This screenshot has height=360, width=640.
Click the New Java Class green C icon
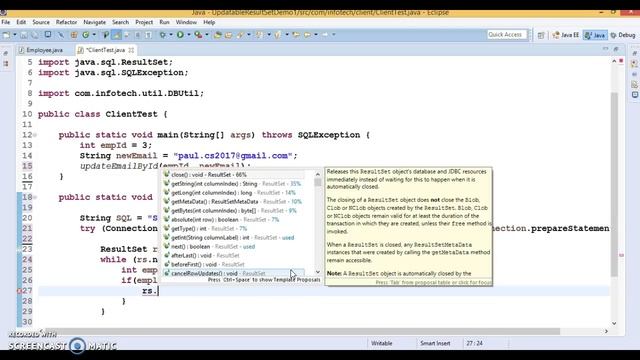85,35
